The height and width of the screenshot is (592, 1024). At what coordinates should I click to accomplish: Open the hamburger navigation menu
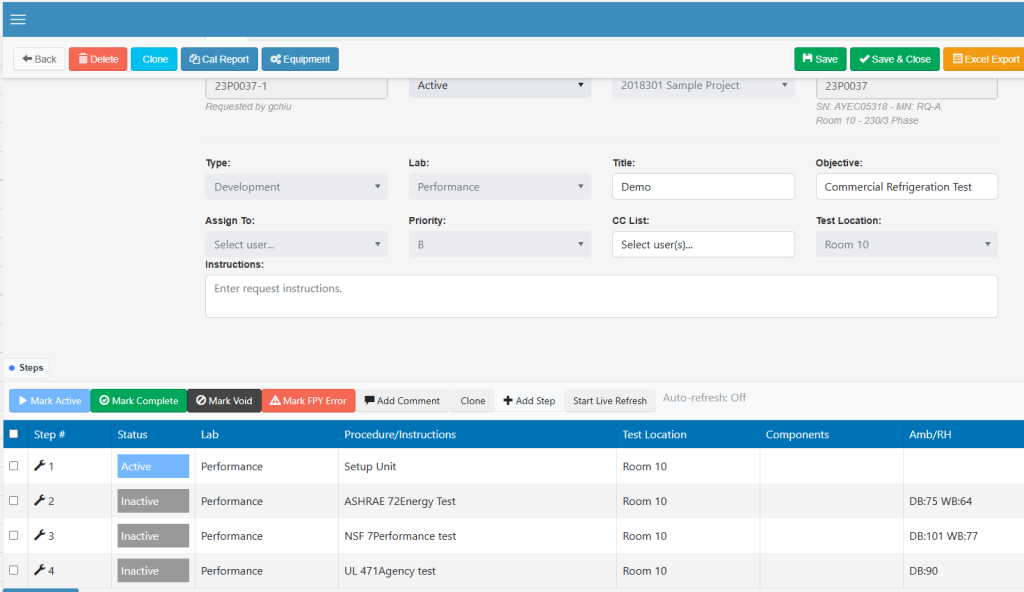click(x=18, y=19)
